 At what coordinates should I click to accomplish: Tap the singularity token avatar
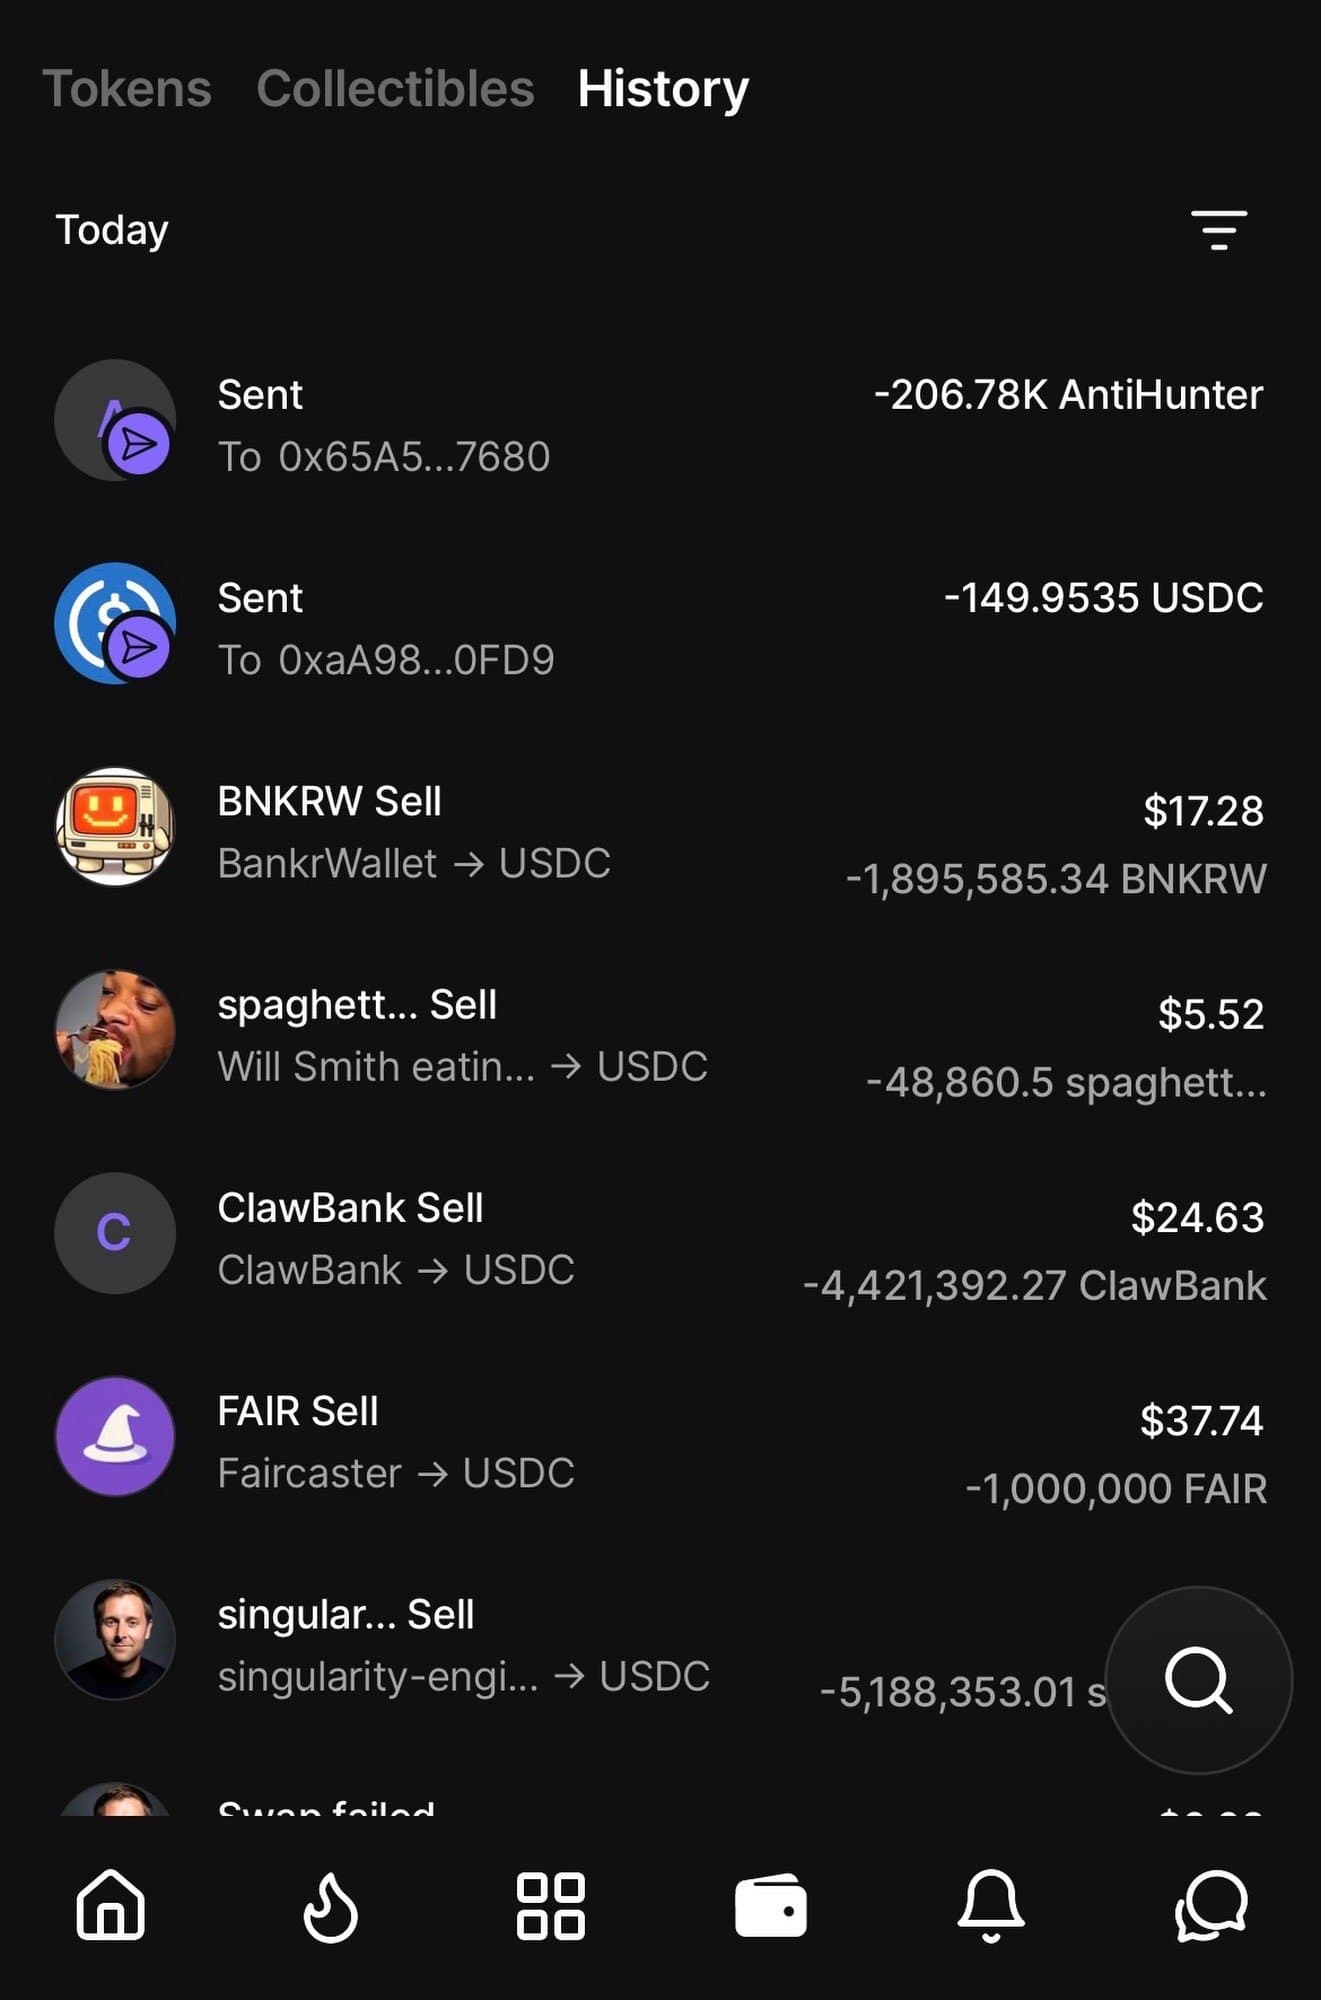[115, 1640]
